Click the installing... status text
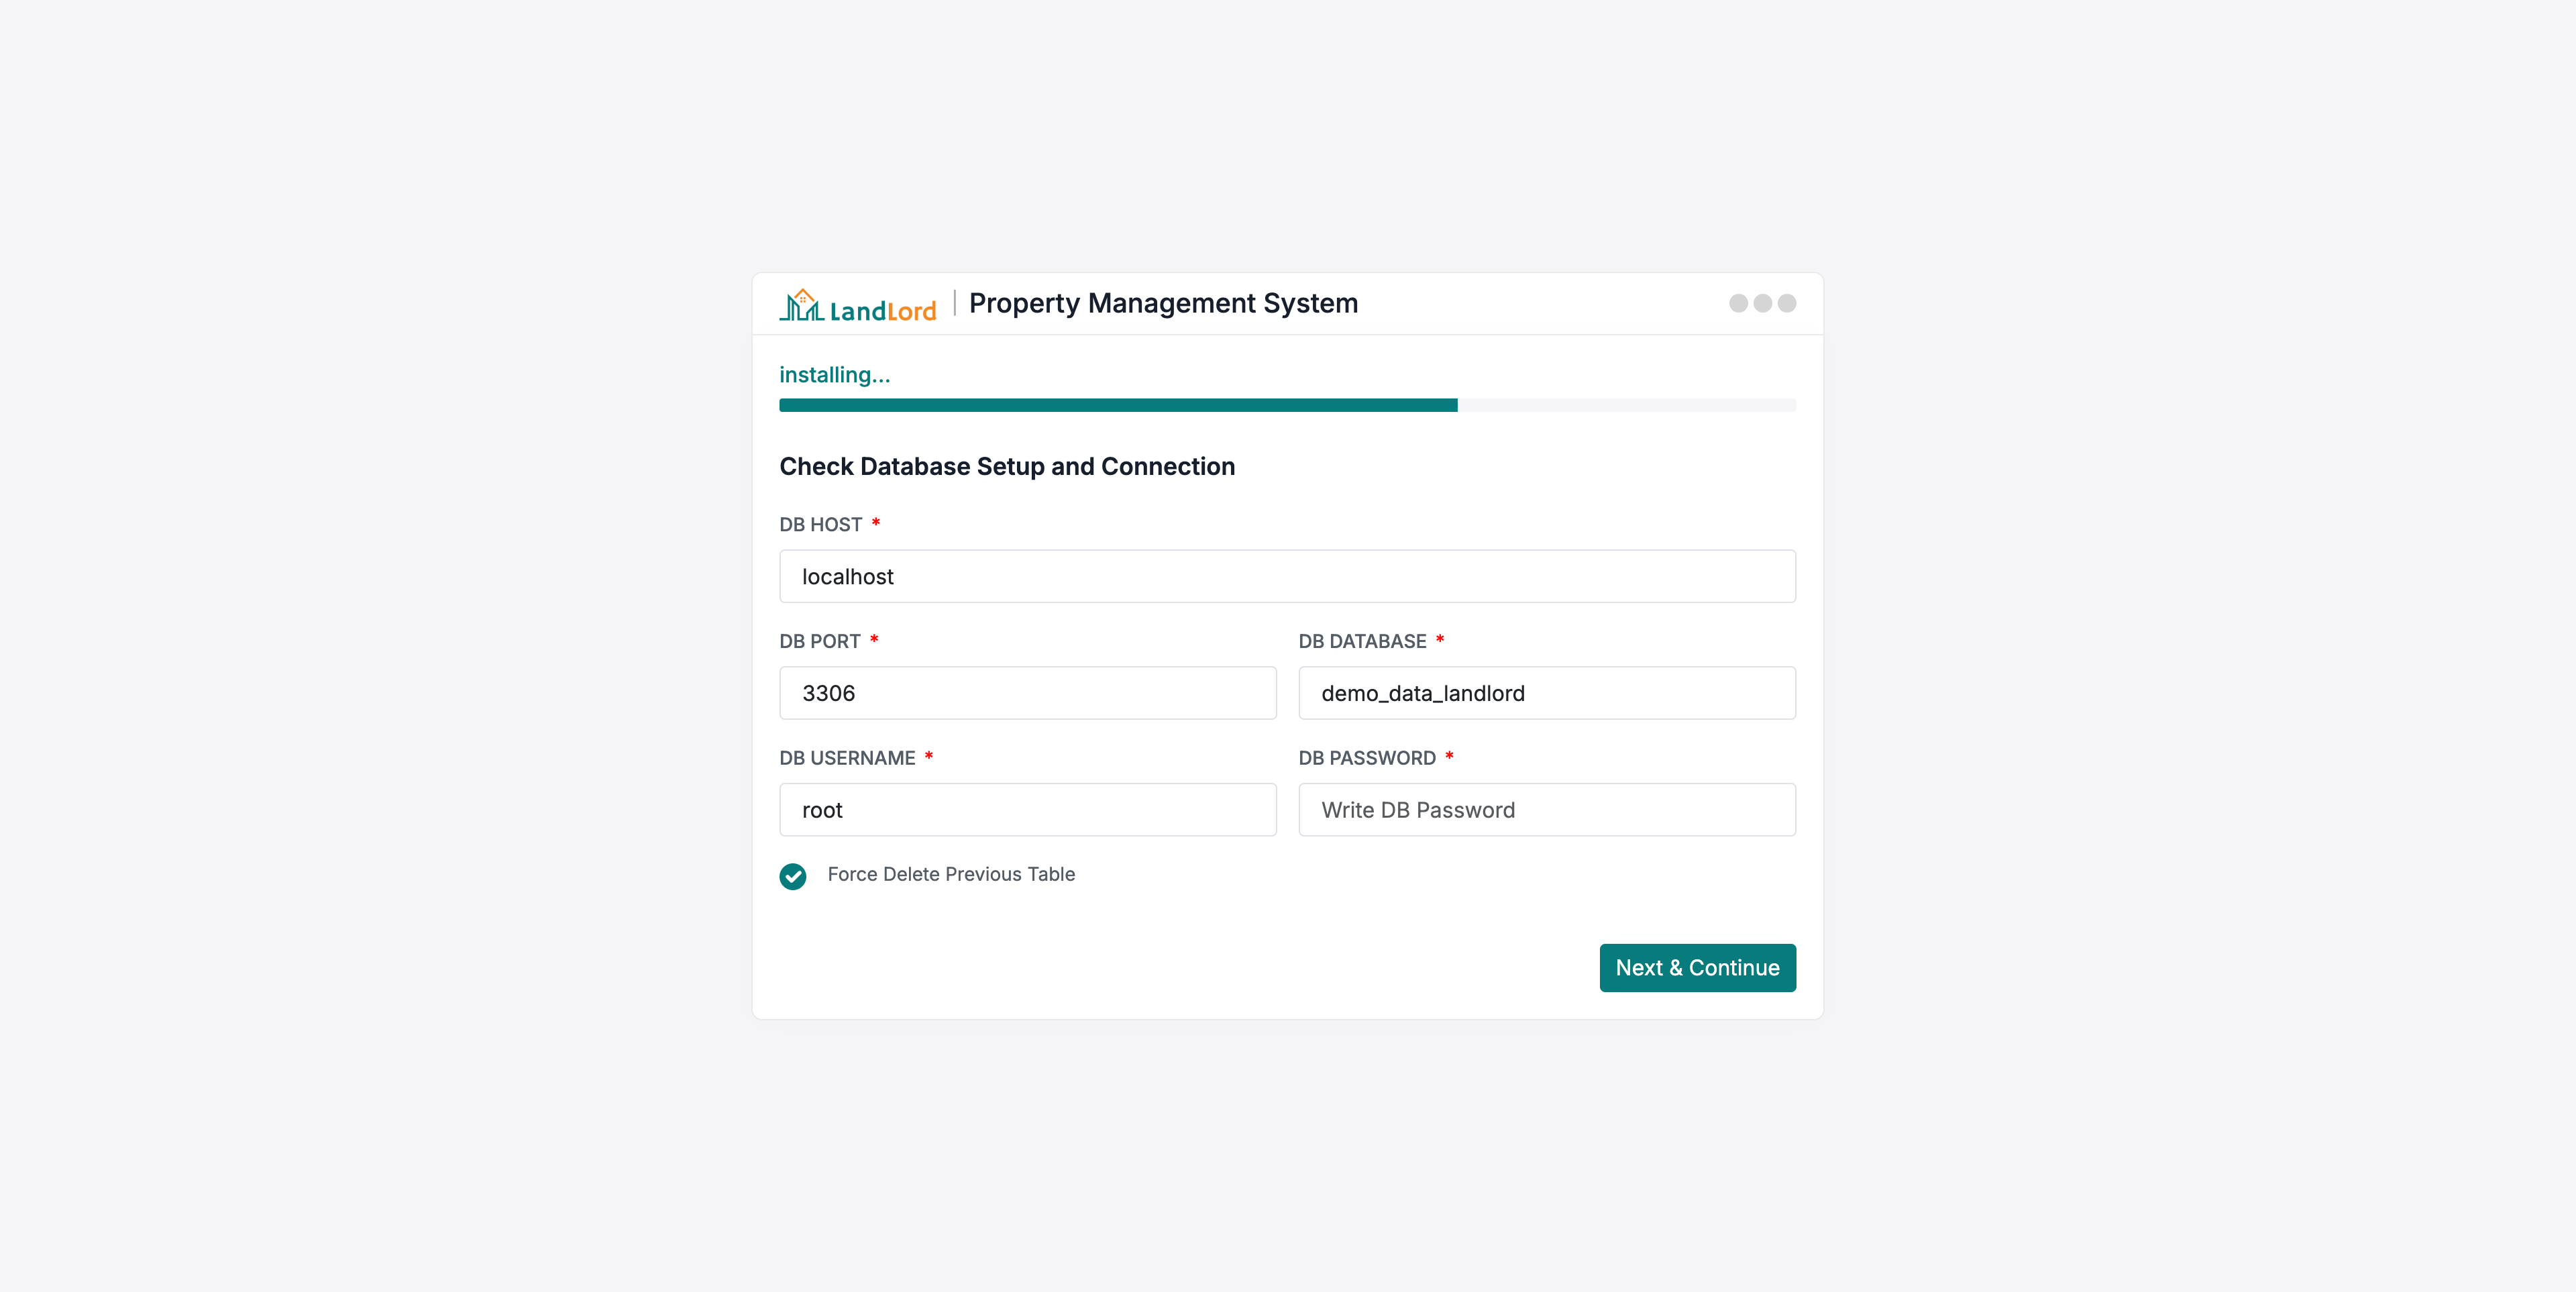 click(x=834, y=375)
